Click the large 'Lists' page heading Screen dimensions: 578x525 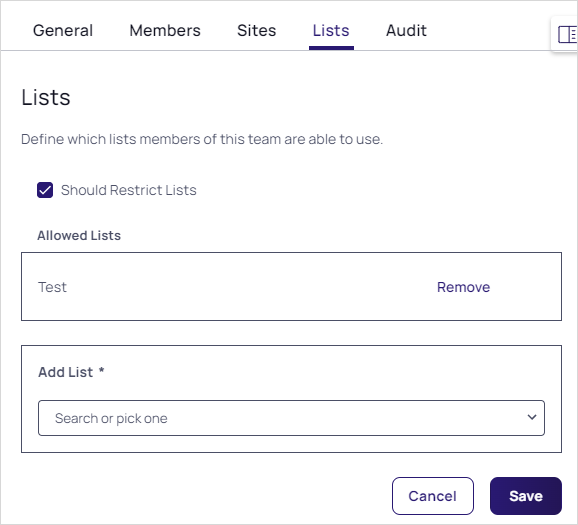pyautogui.click(x=46, y=97)
